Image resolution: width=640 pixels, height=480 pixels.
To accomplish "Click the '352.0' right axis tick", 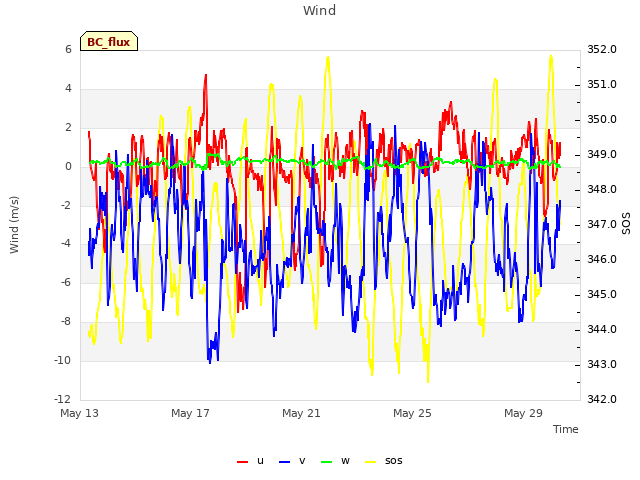I will pyautogui.click(x=602, y=49).
